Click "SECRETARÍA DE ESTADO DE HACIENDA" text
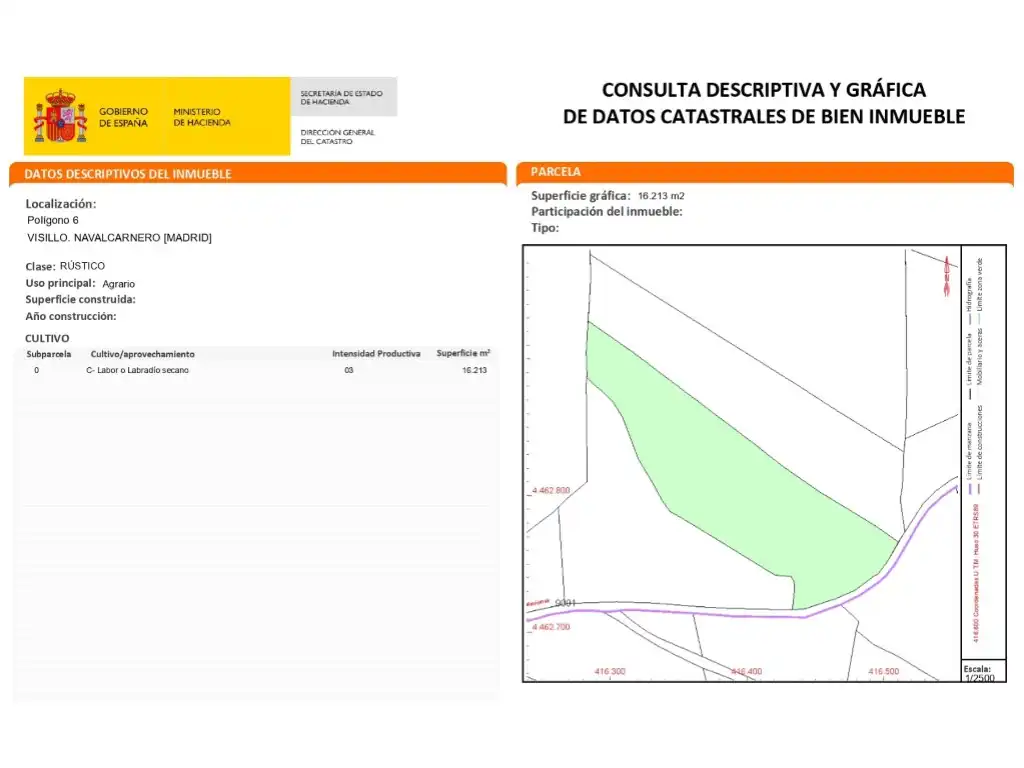Viewport: 1024px width, 768px height. click(342, 97)
